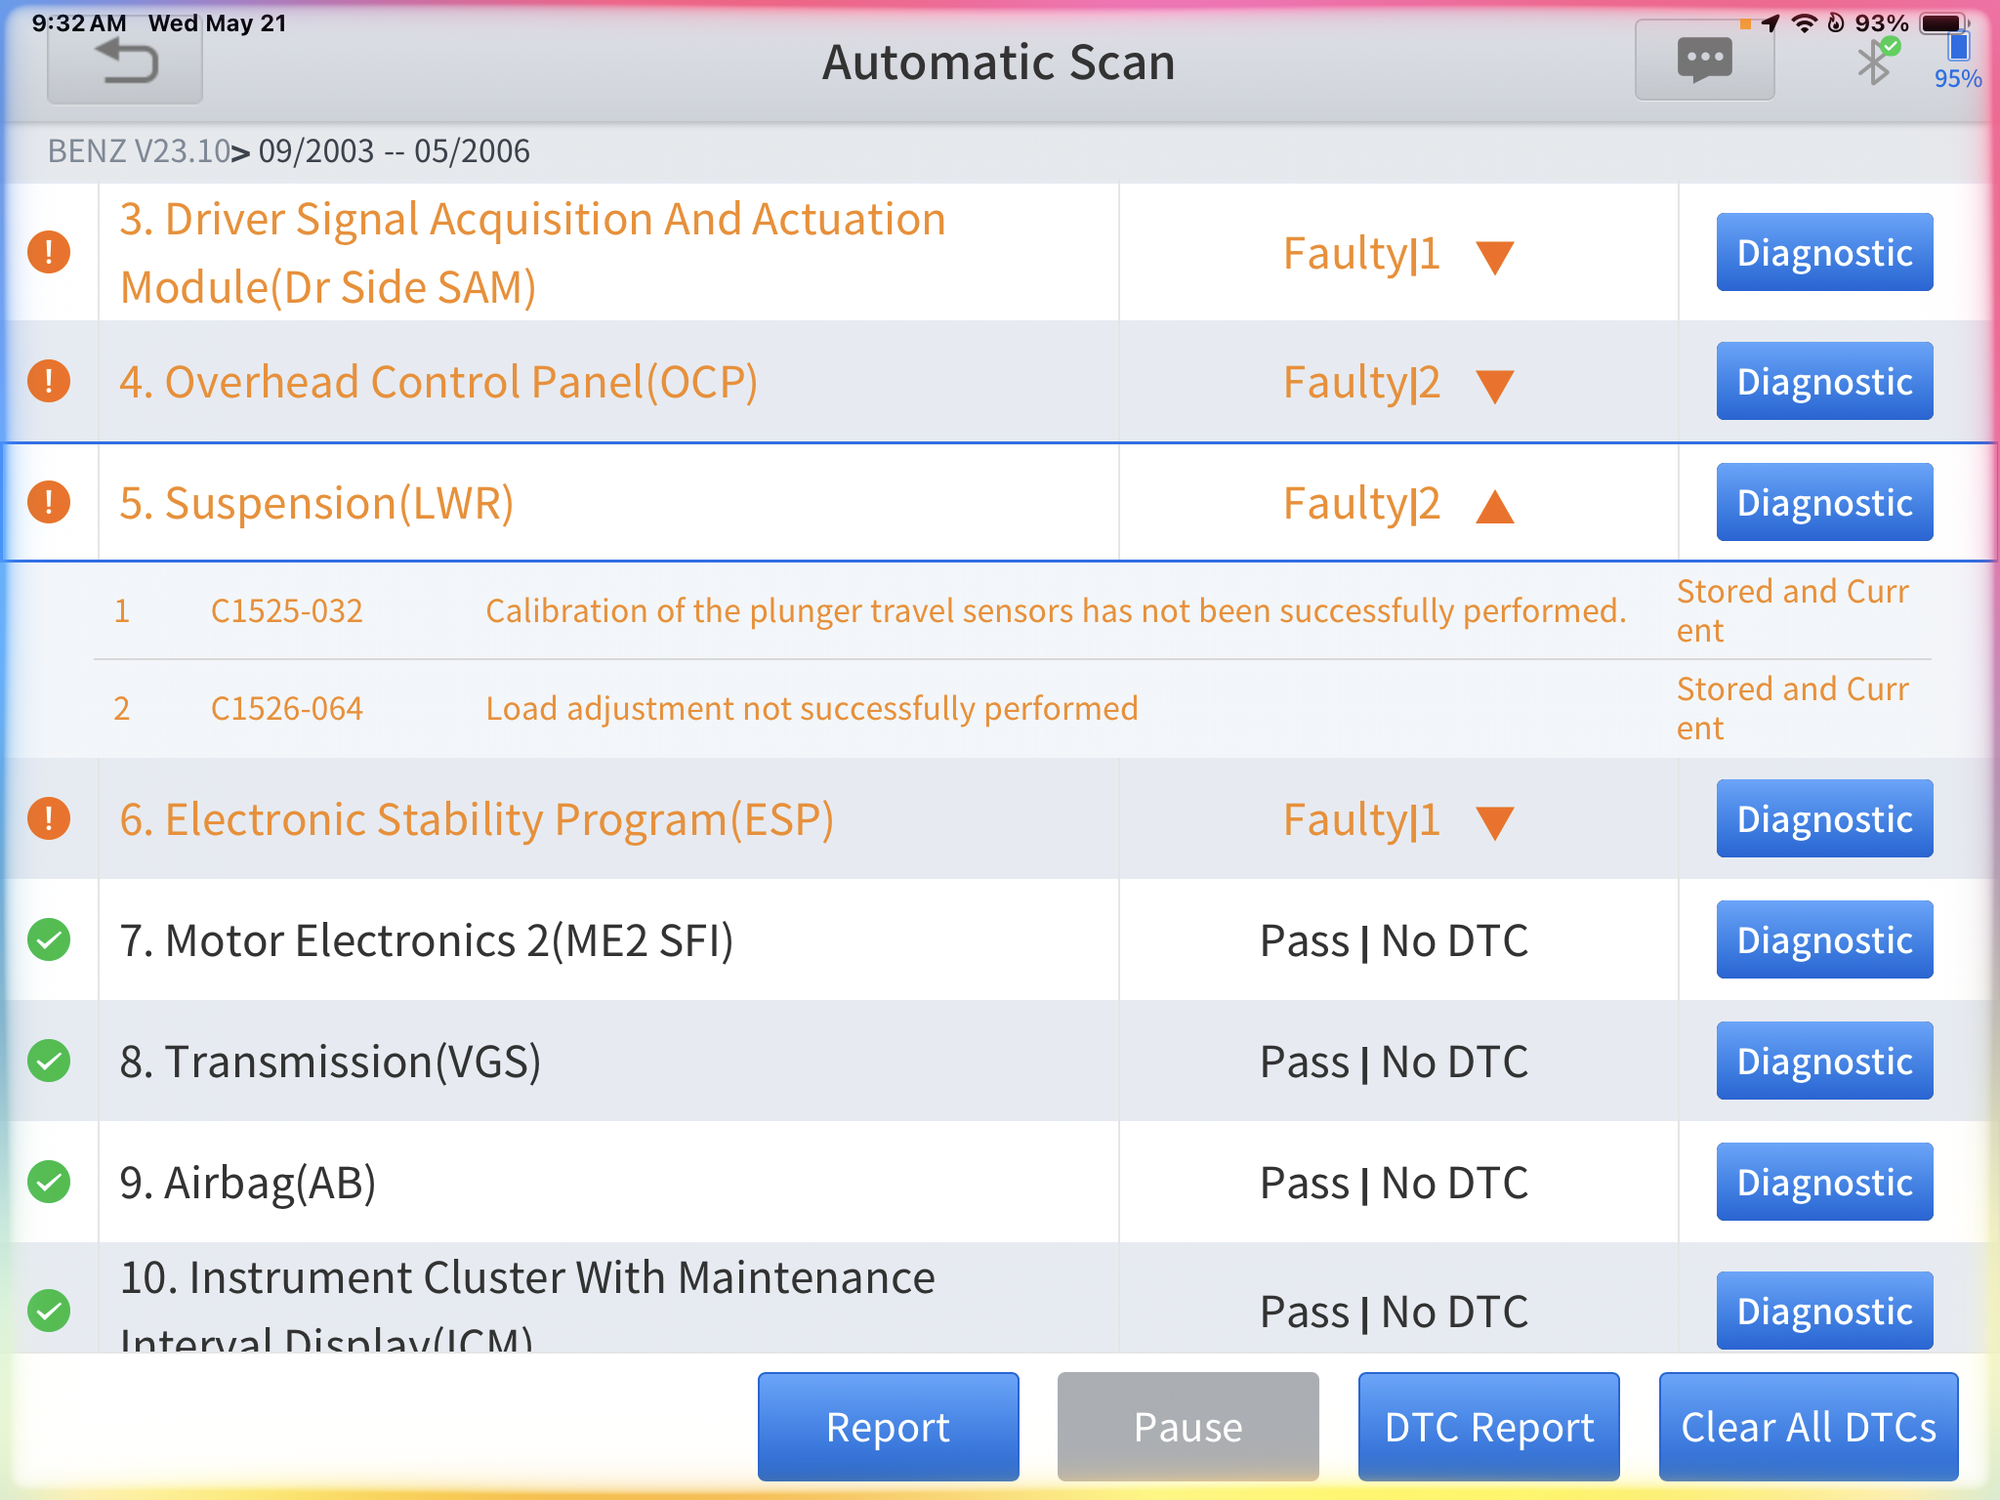This screenshot has height=1500, width=2000.
Task: Tap green check icon beside Transmission(VGS)
Action: tap(49, 1061)
